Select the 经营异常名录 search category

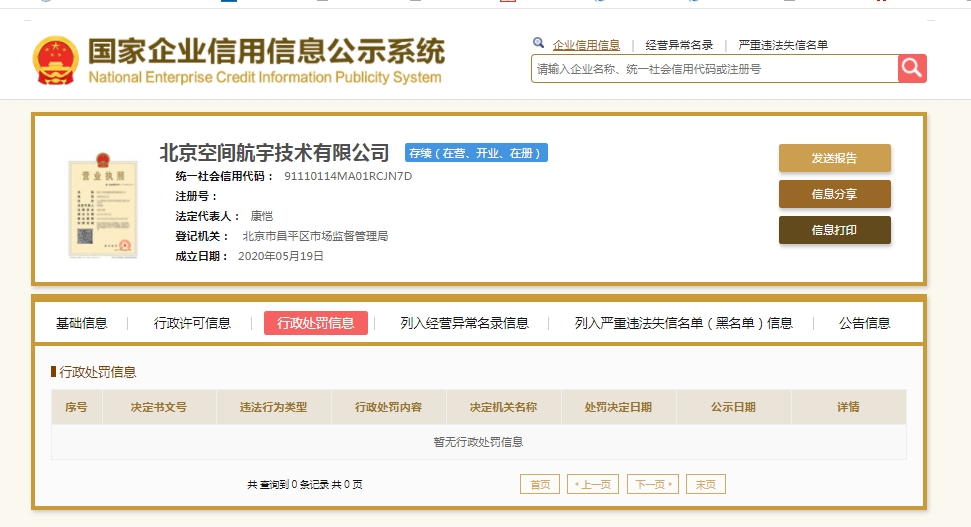pyautogui.click(x=679, y=45)
